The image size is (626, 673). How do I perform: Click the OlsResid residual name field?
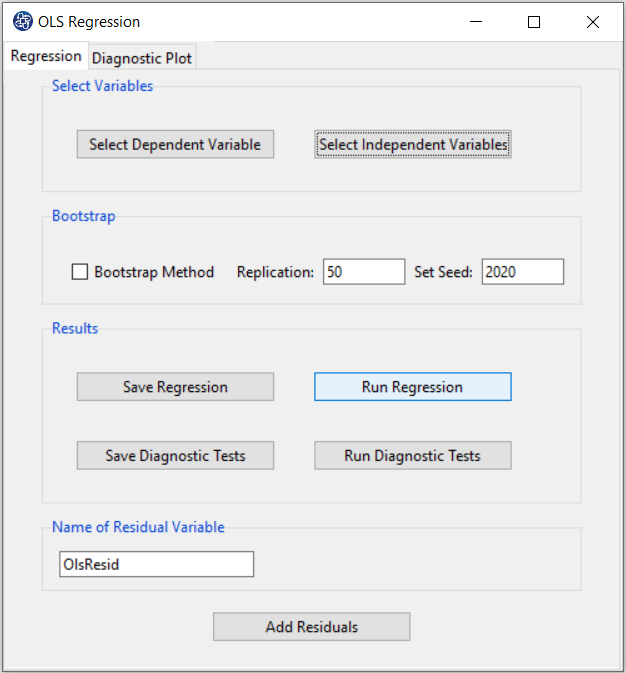(x=156, y=564)
